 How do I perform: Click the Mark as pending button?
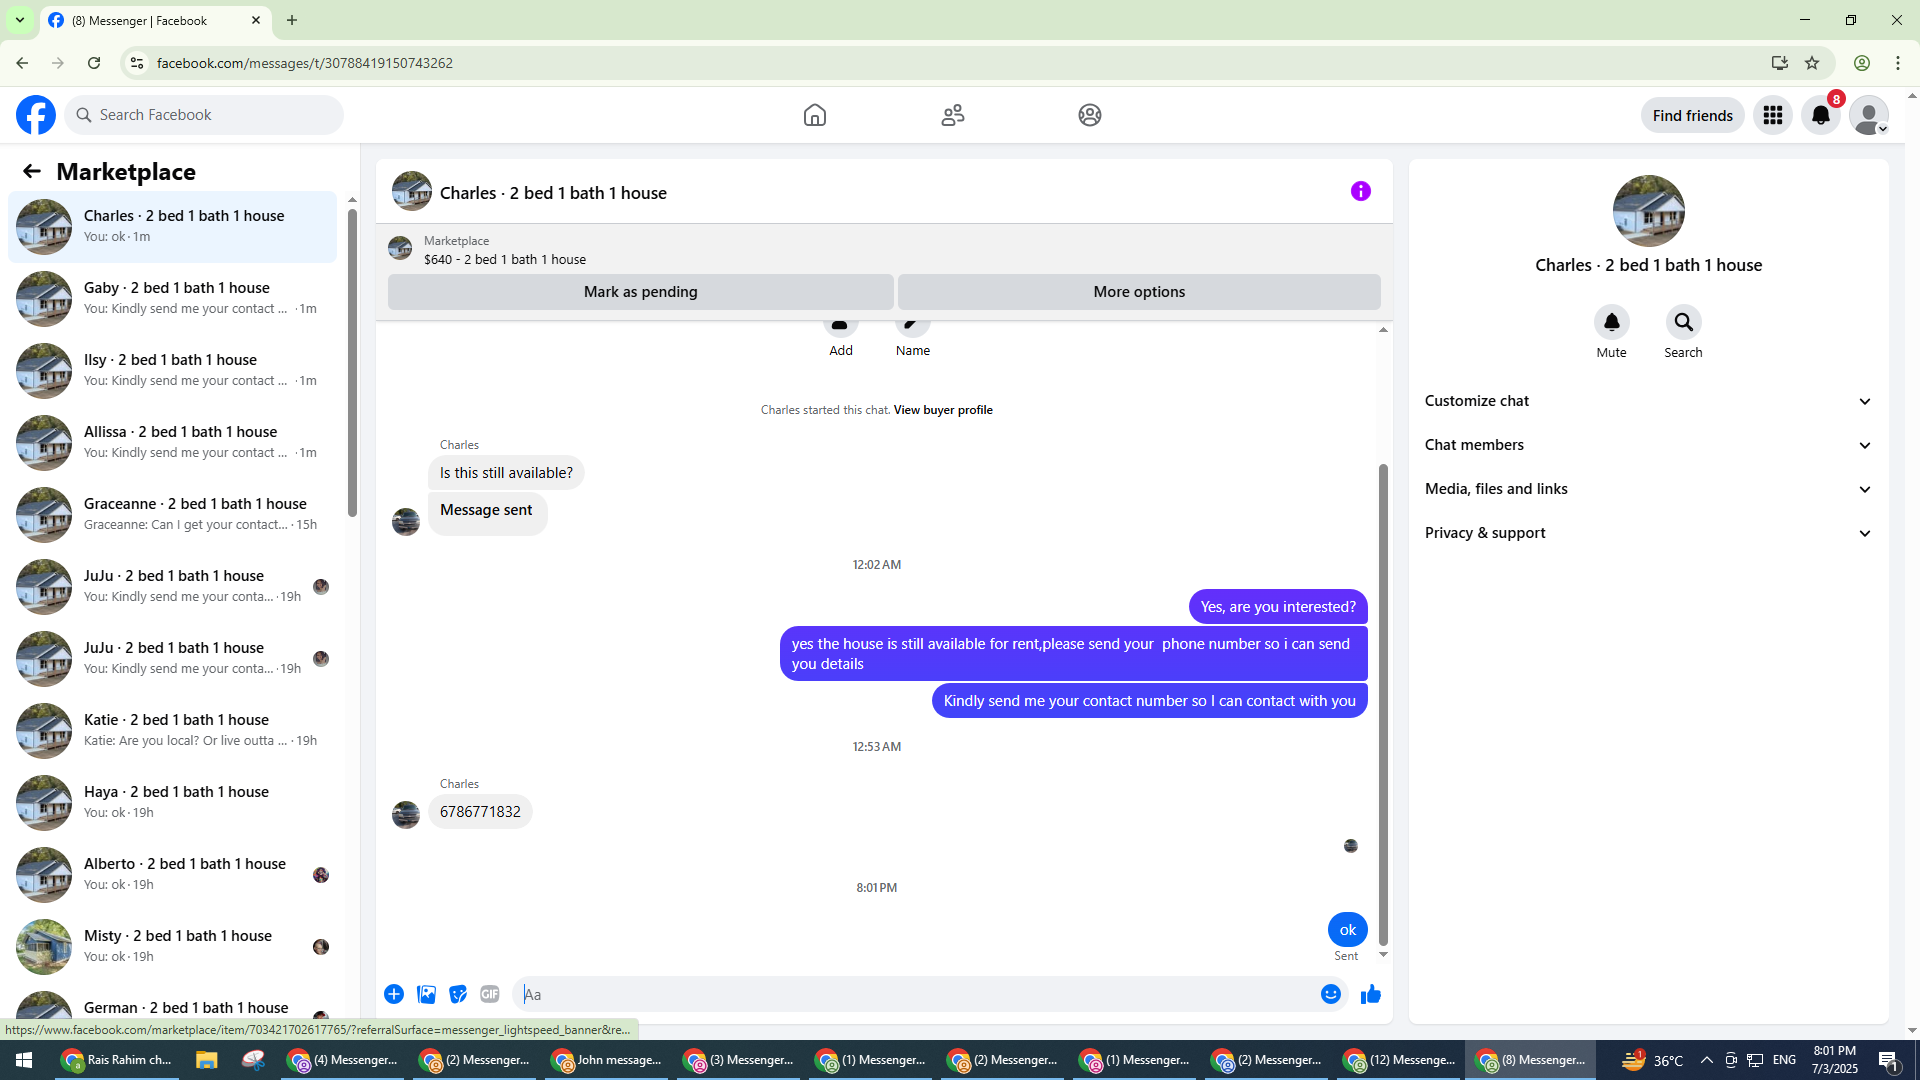pyautogui.click(x=640, y=292)
